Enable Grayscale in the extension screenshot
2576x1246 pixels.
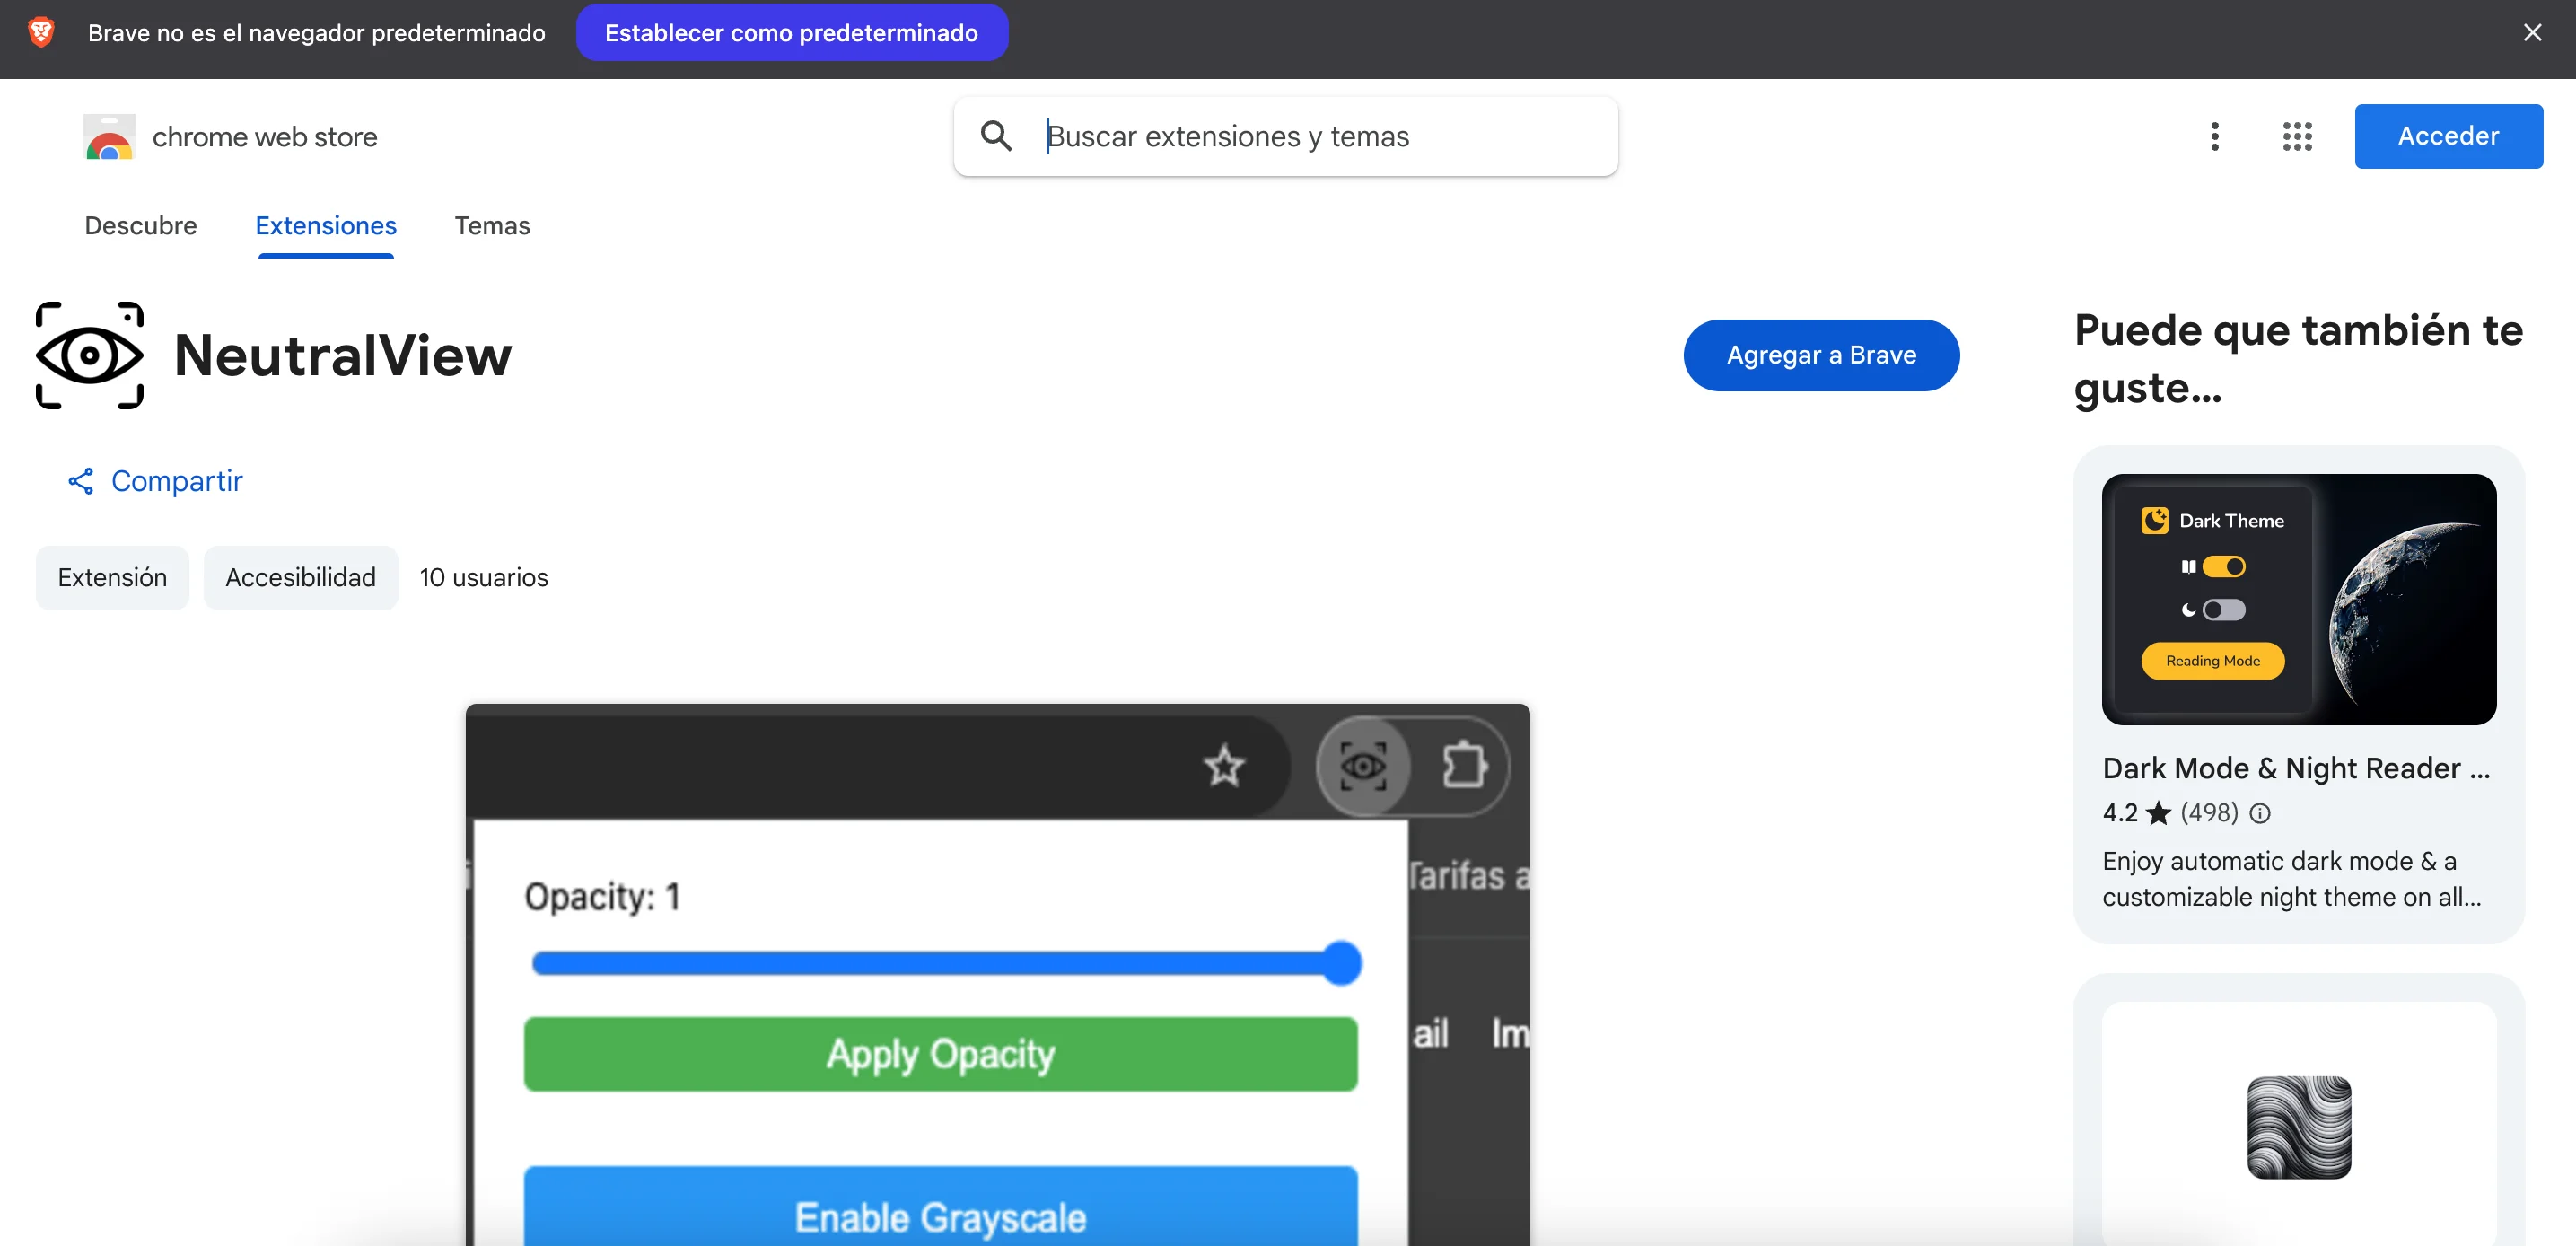coord(940,1216)
